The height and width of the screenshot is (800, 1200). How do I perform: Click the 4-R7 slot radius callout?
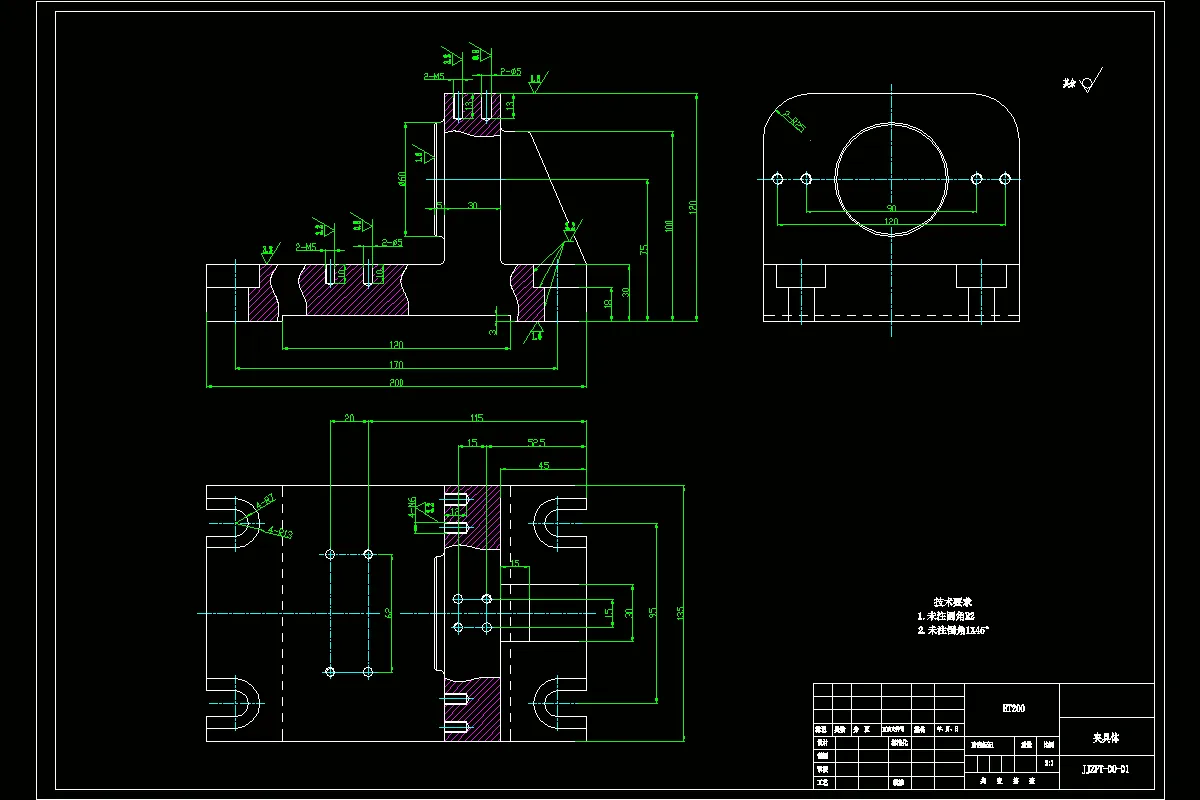tap(265, 504)
